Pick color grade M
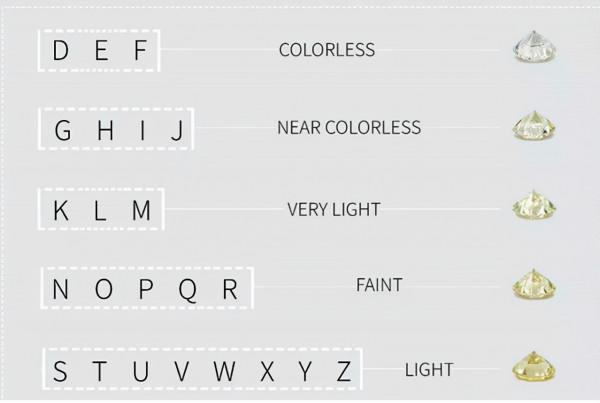Image resolution: width=600 pixels, height=403 pixels. tap(140, 211)
